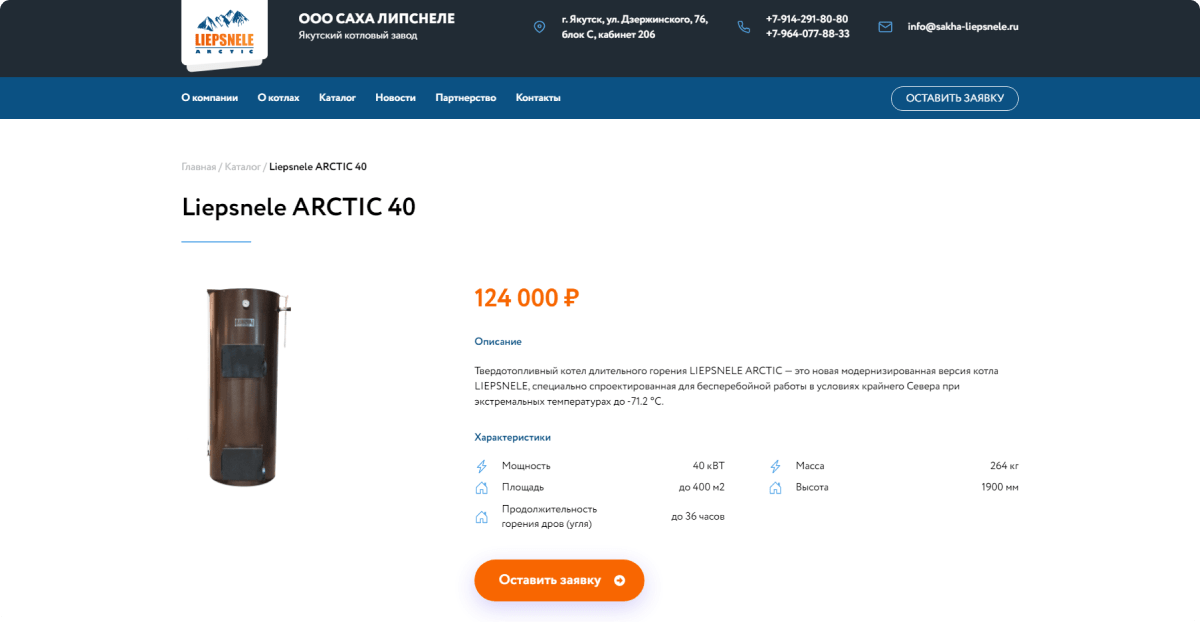Viewport: 1200px width, 622px height.
Task: Click the 264 кг mass value
Action: point(1004,466)
